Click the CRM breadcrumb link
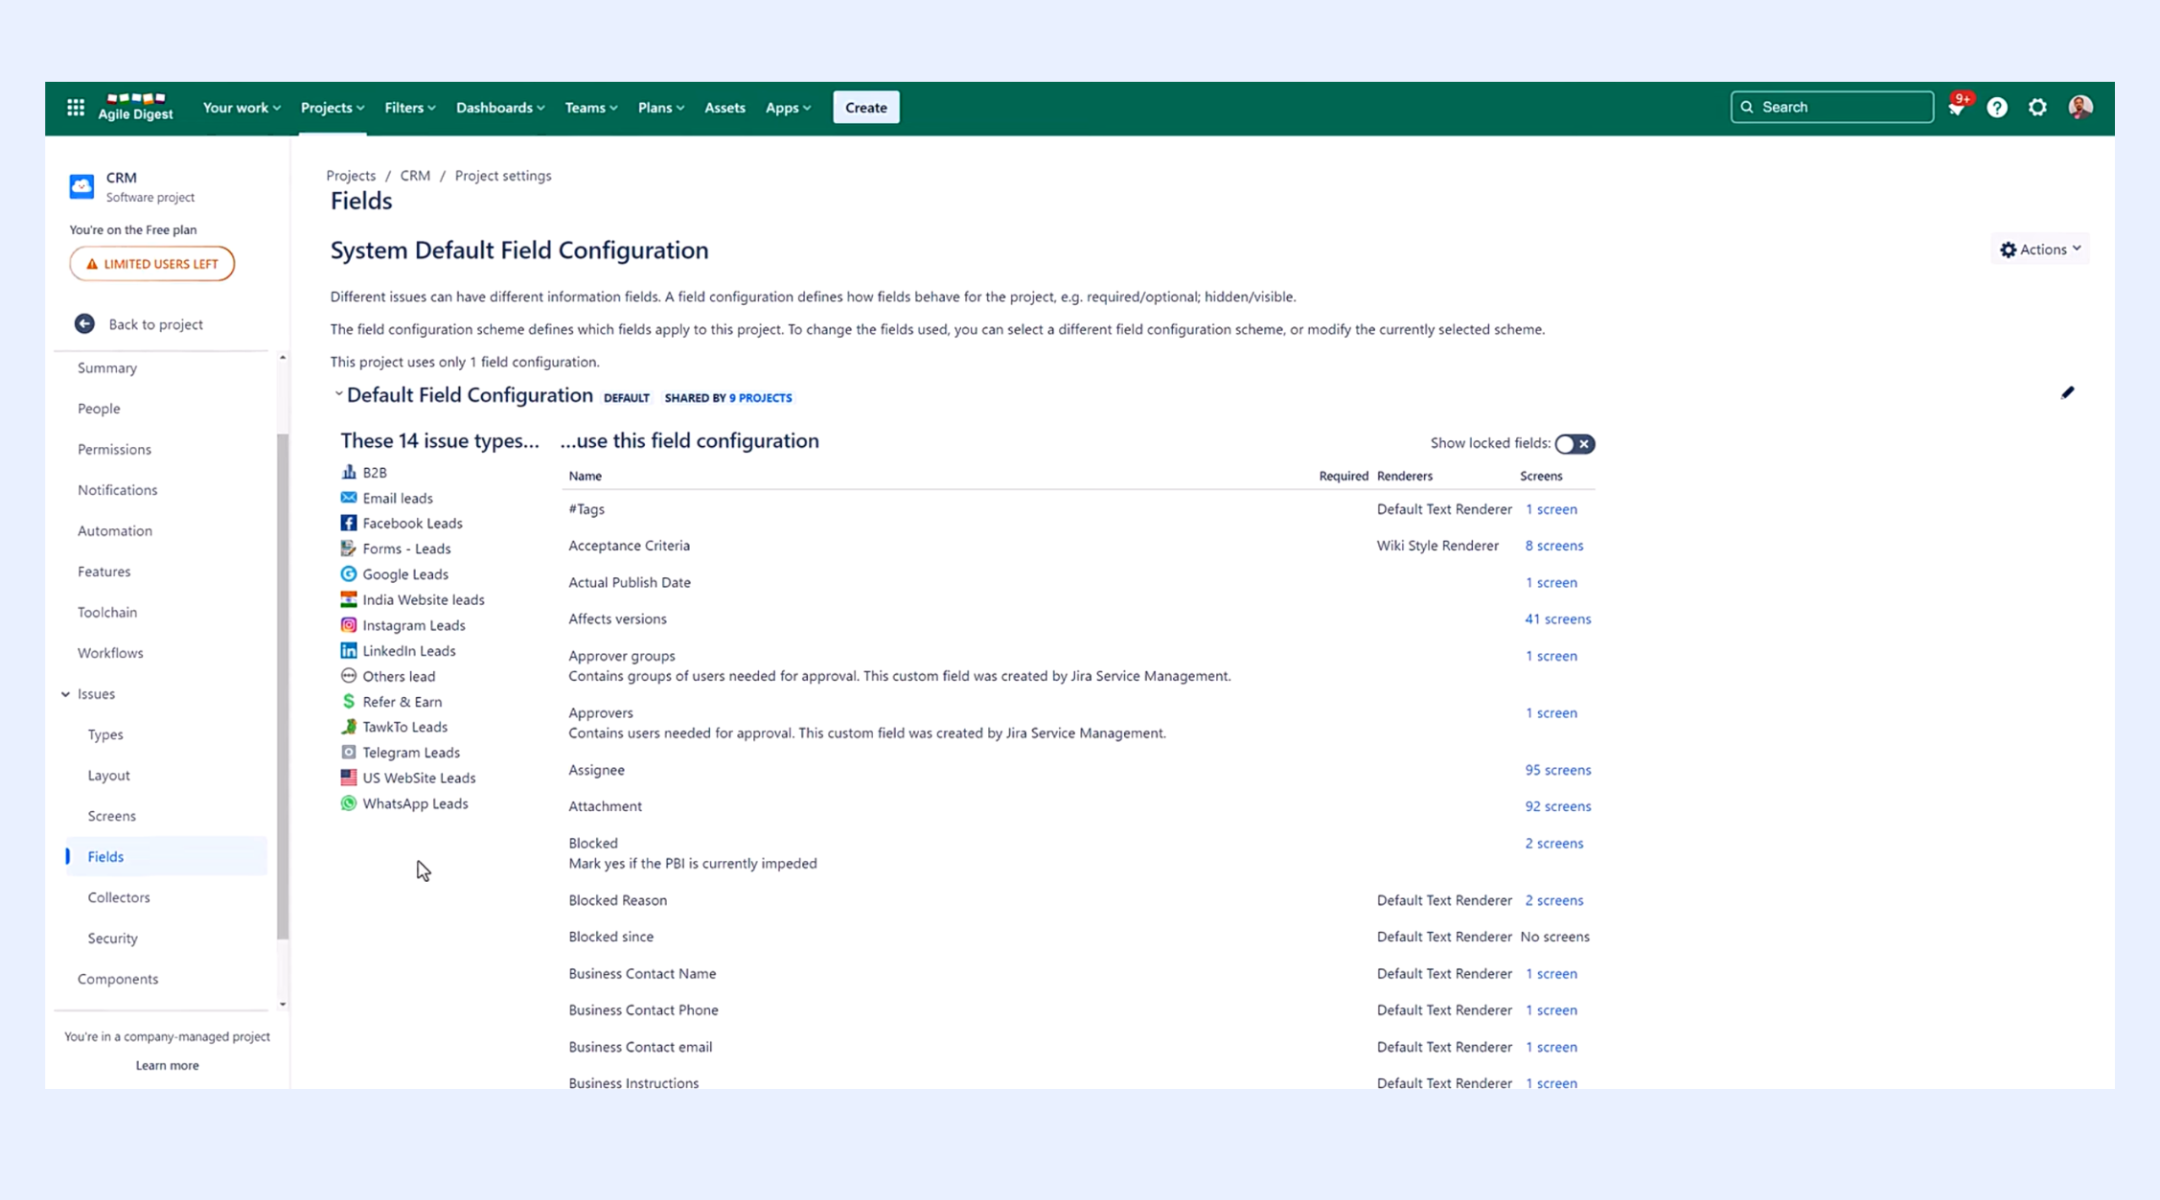Screen dimensions: 2160x1200 coord(415,176)
